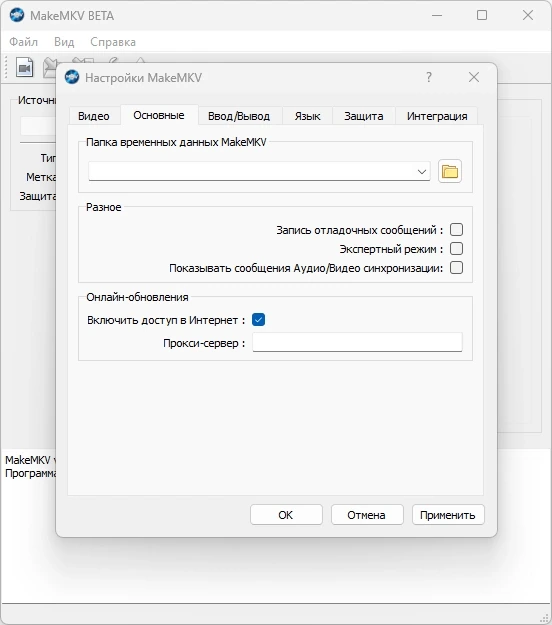
Task: Close the MakeMKV BETA main window
Action: pos(528,15)
